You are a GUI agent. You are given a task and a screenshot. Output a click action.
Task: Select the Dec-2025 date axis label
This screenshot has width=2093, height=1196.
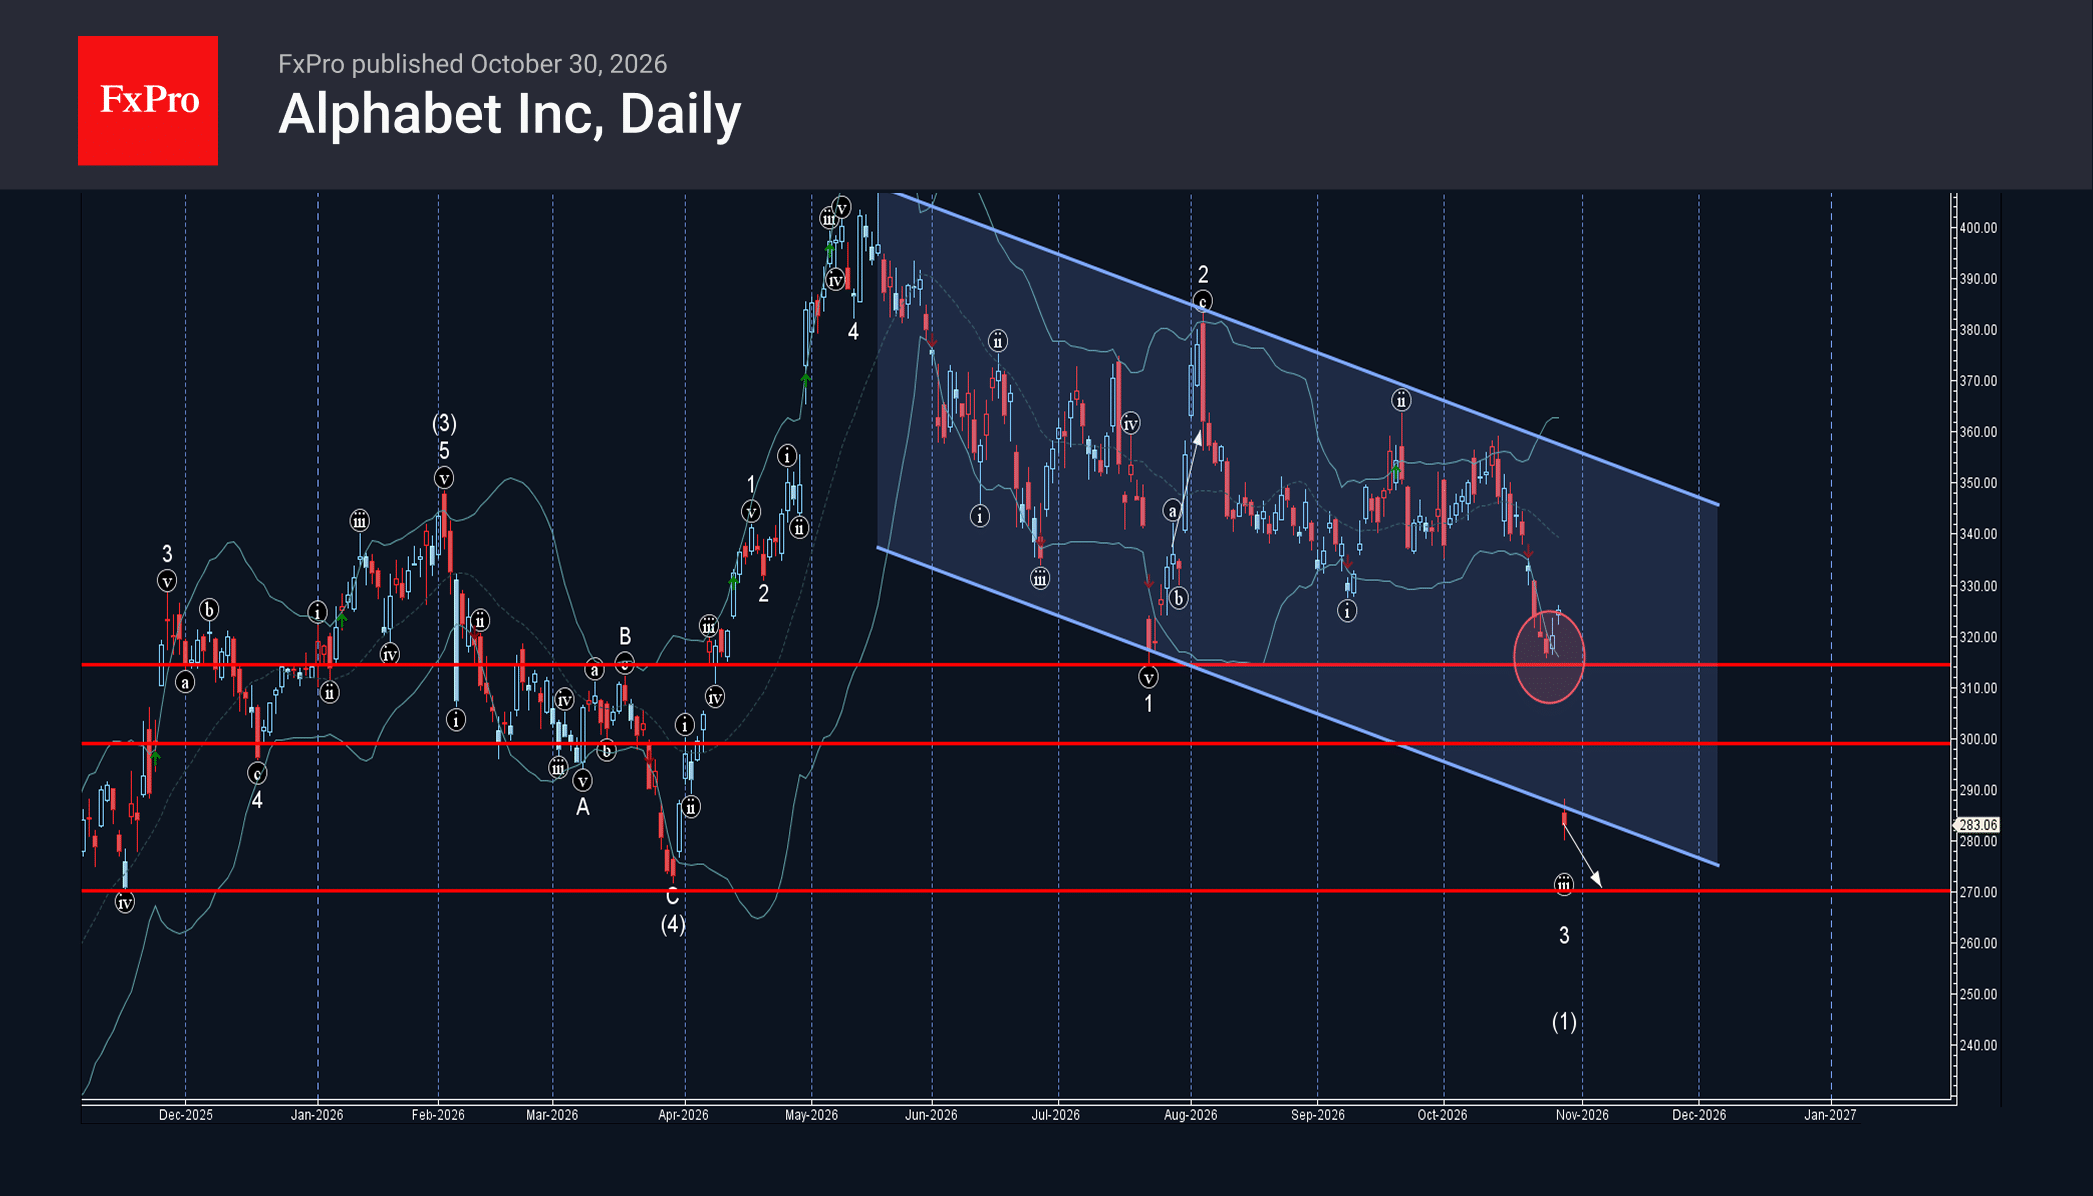[186, 1115]
